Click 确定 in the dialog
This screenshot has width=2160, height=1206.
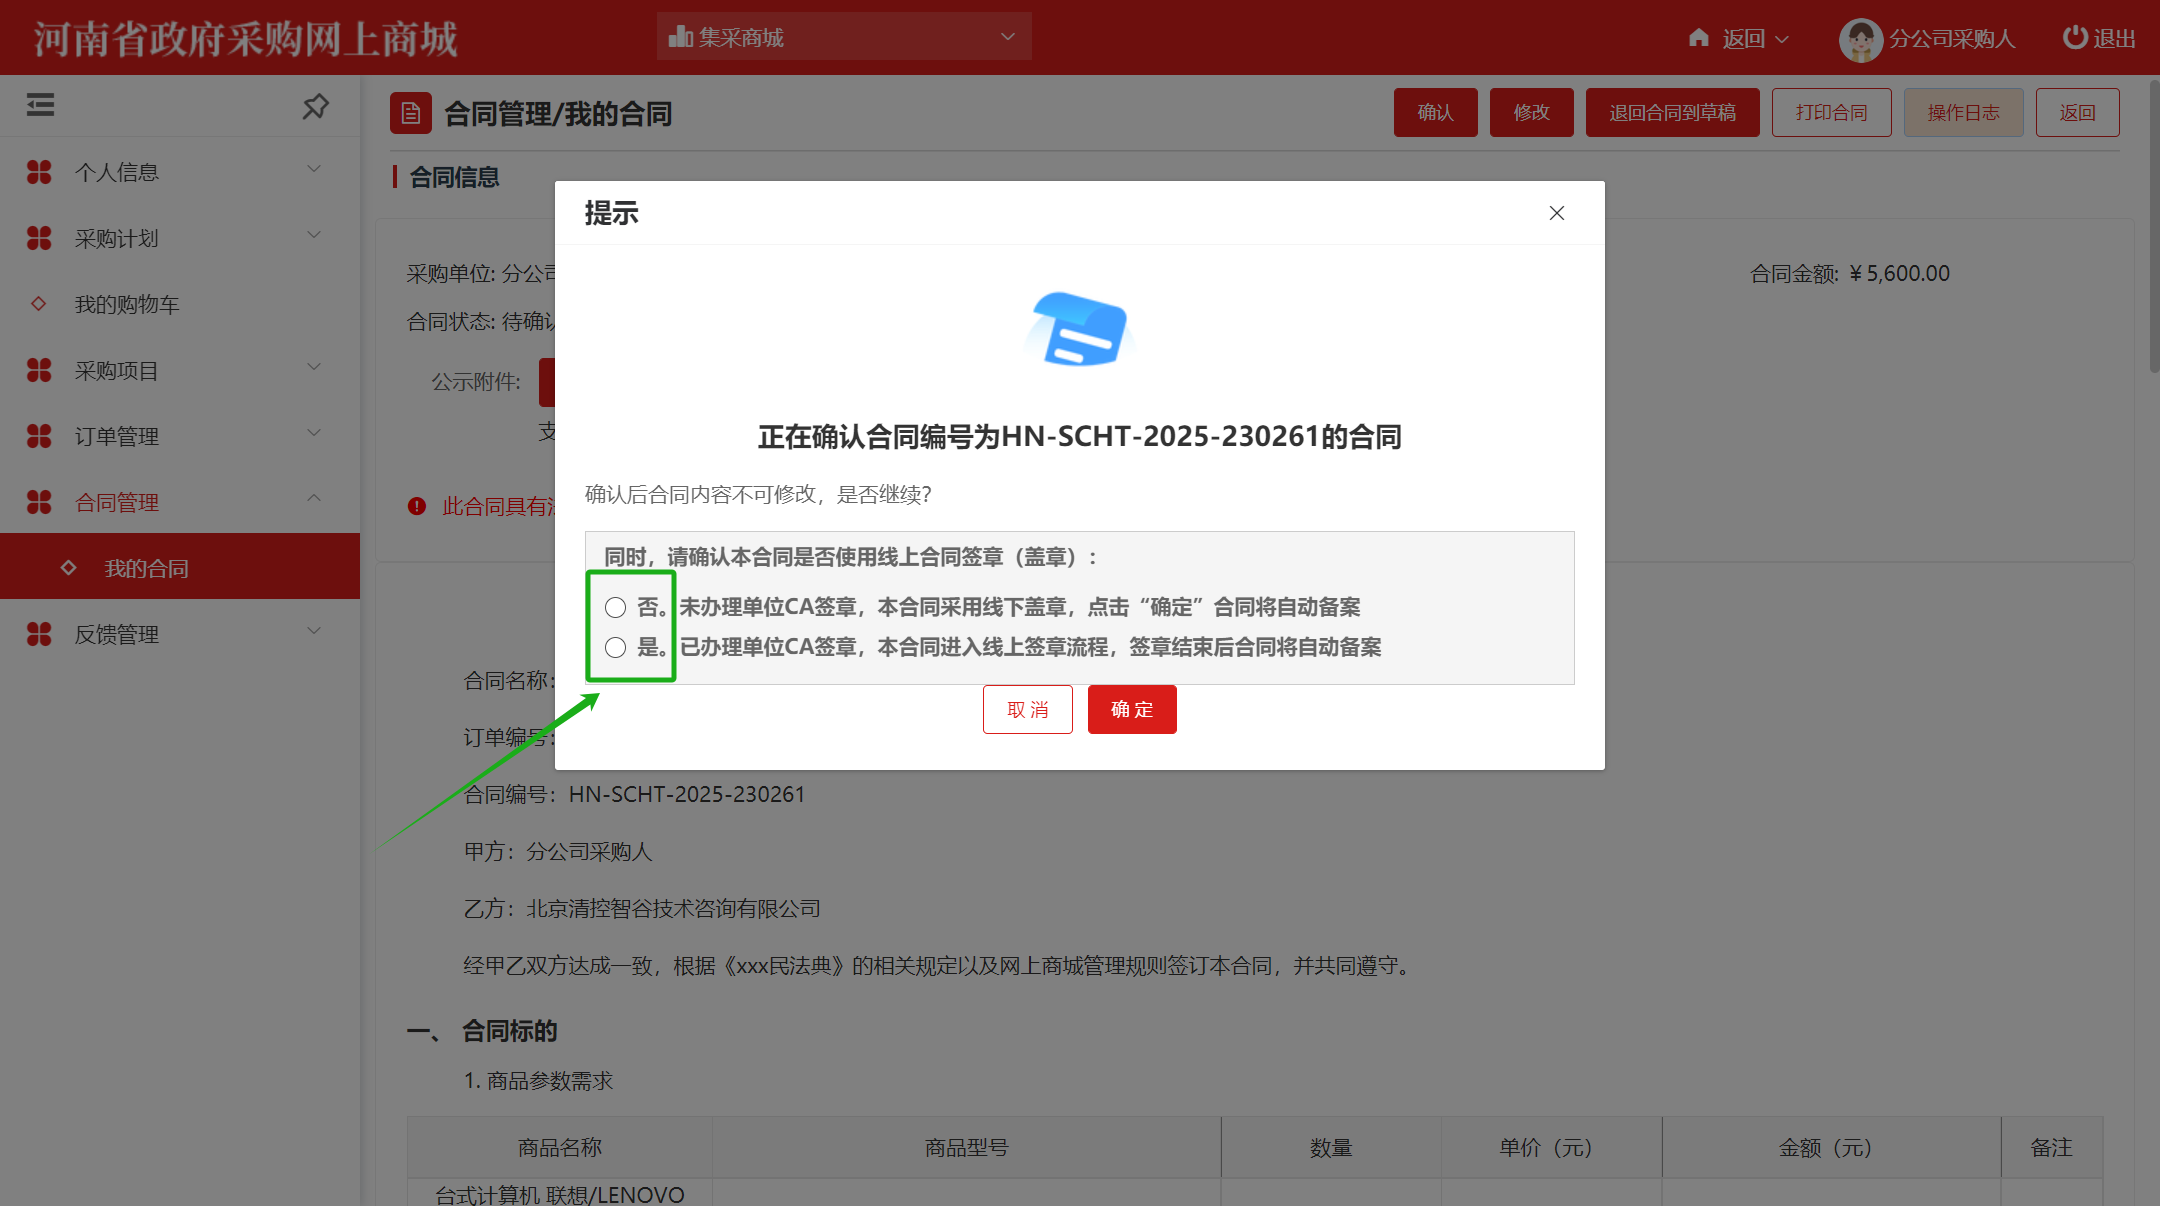(1132, 709)
